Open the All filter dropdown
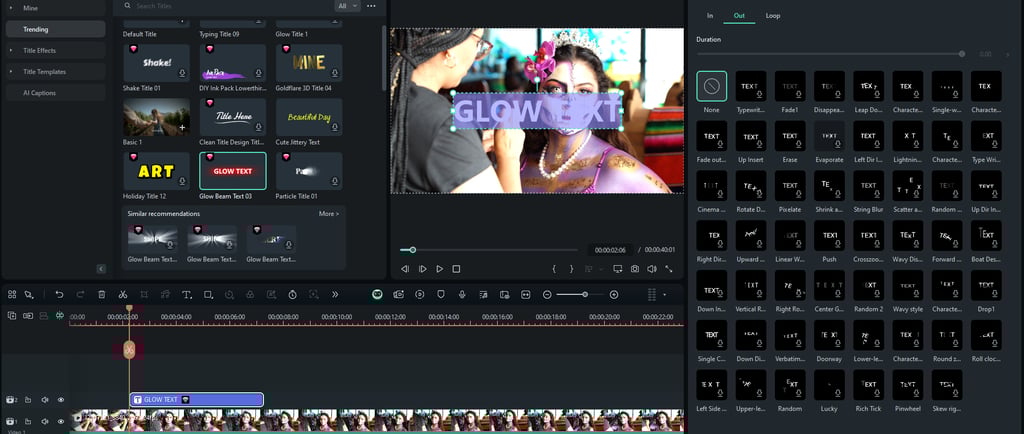This screenshot has width=1024, height=434. coord(346,6)
